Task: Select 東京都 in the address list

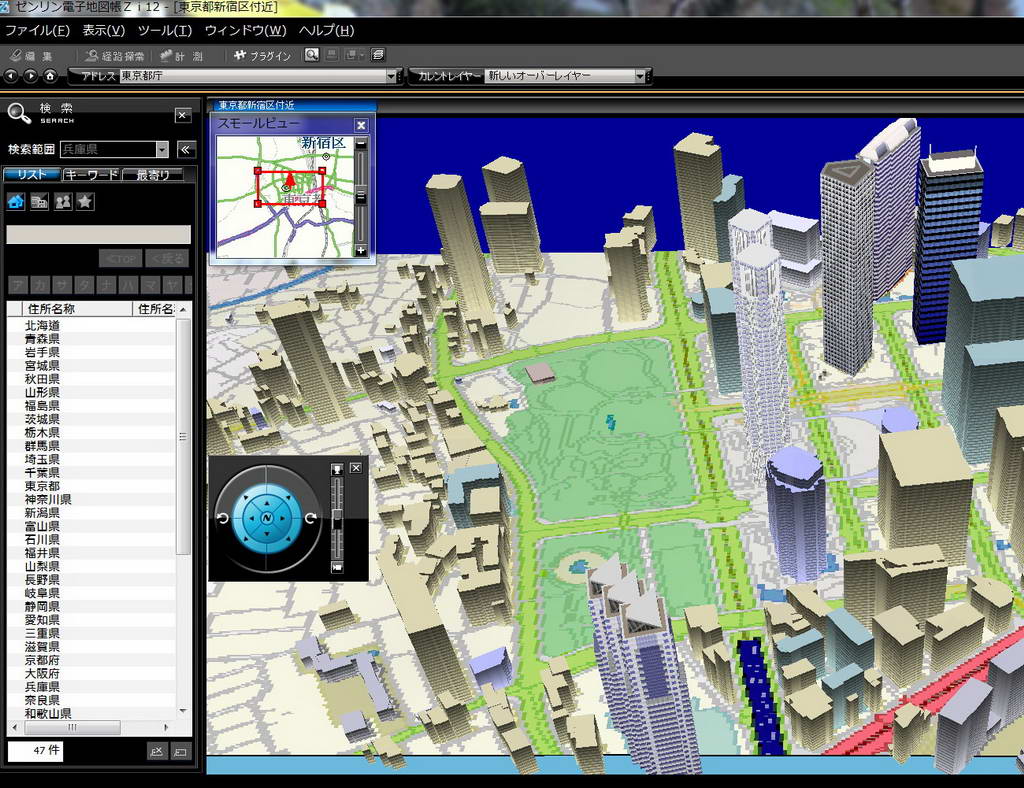Action: (x=42, y=486)
